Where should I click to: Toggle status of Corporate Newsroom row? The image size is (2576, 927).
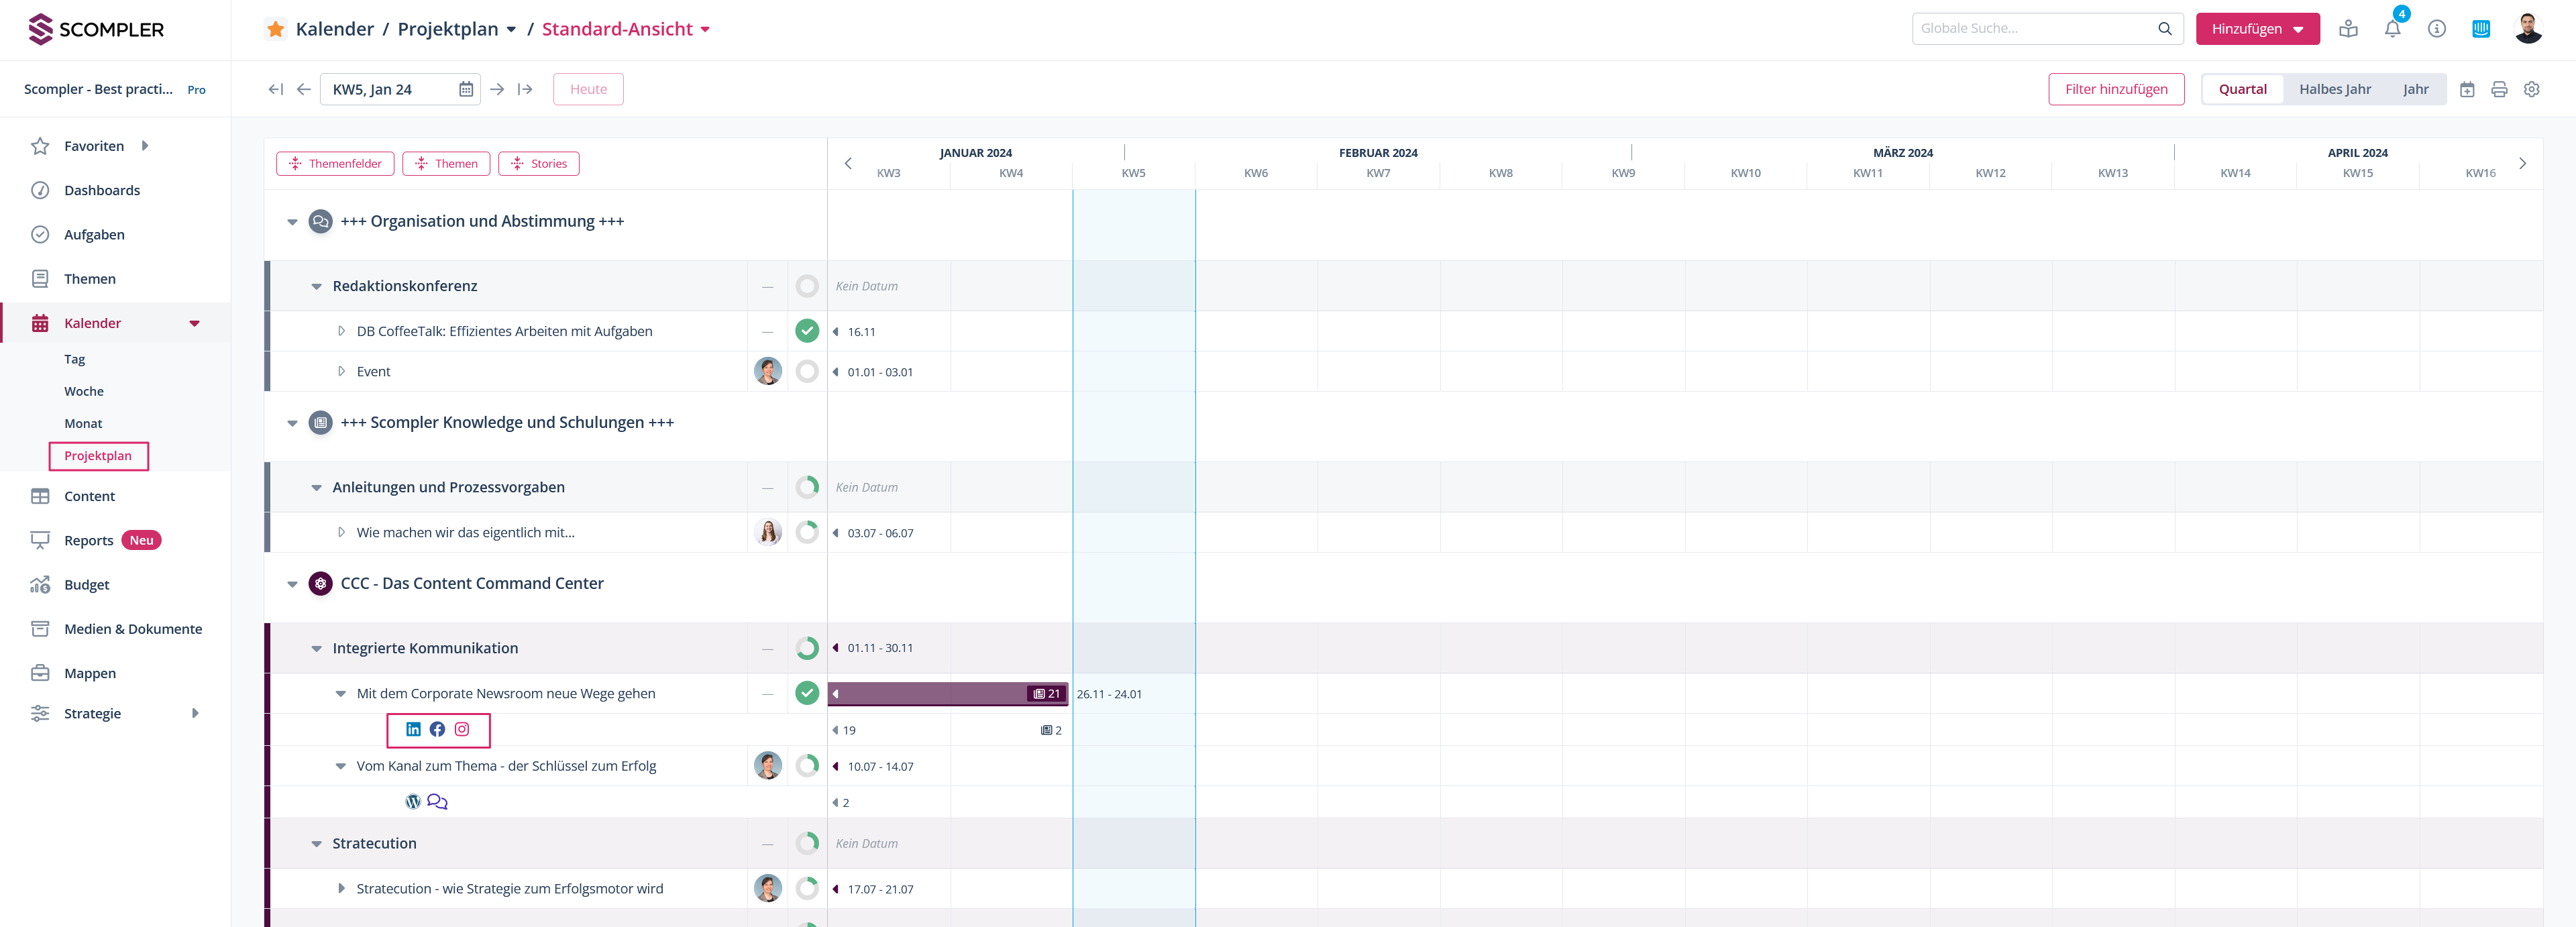point(807,693)
